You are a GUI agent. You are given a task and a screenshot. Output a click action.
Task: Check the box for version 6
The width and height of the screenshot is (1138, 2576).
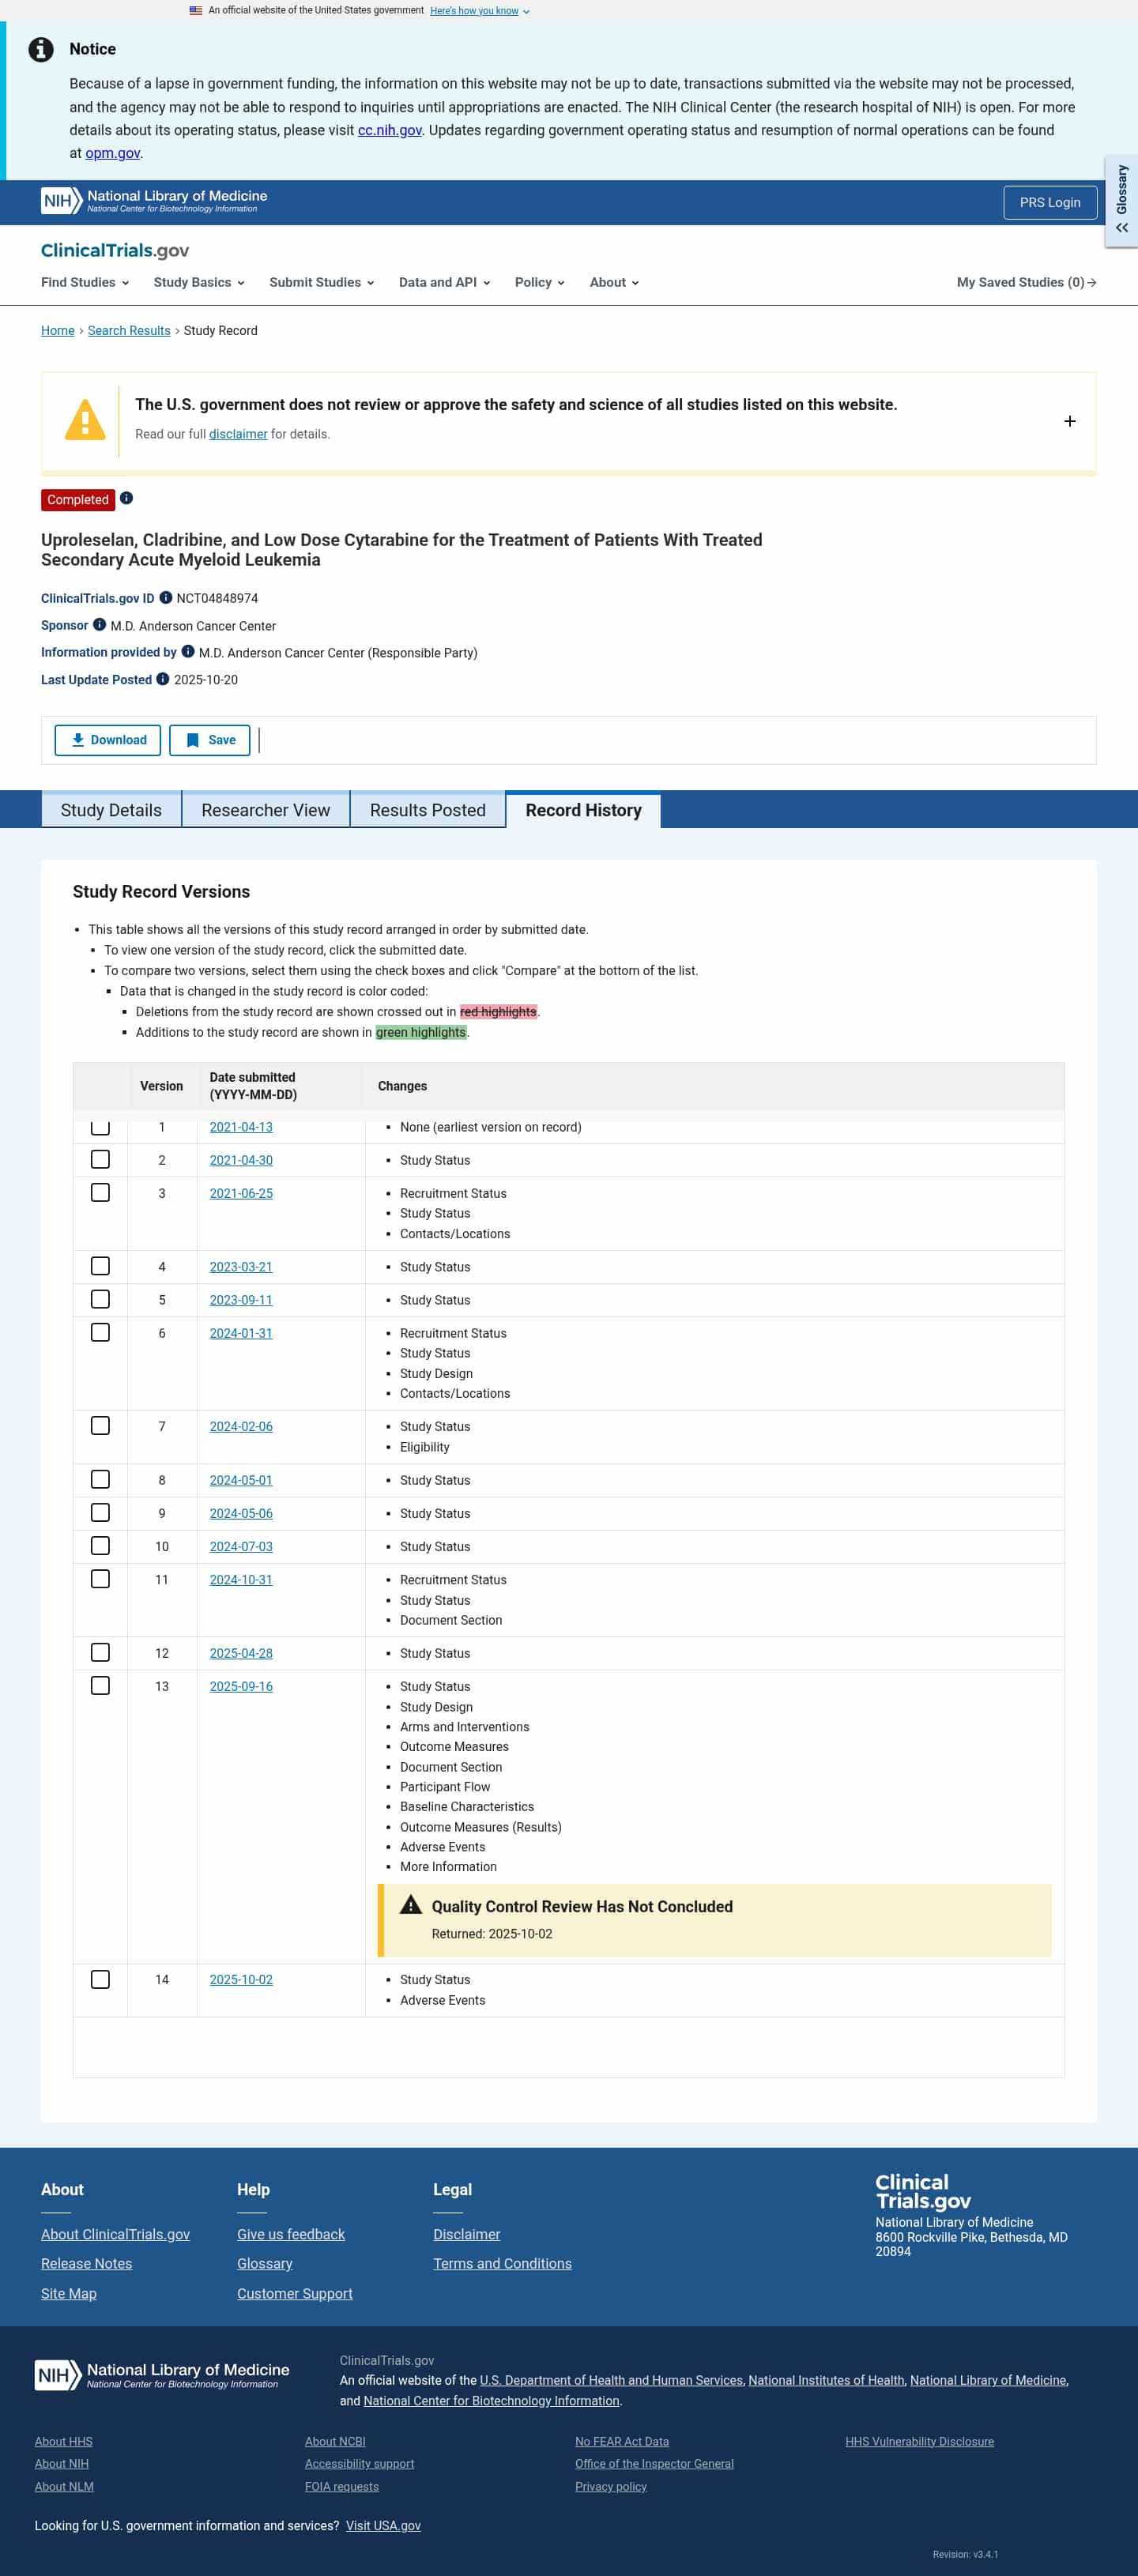pyautogui.click(x=100, y=1332)
